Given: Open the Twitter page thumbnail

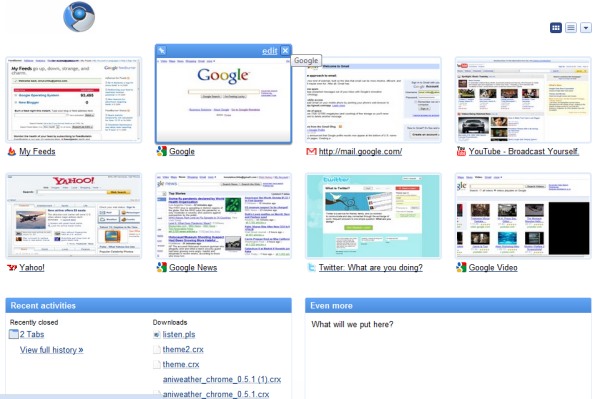Looking at the screenshot, I should [x=373, y=216].
